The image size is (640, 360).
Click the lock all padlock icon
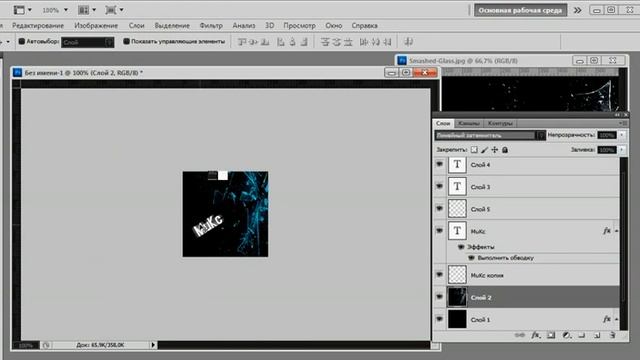505,150
